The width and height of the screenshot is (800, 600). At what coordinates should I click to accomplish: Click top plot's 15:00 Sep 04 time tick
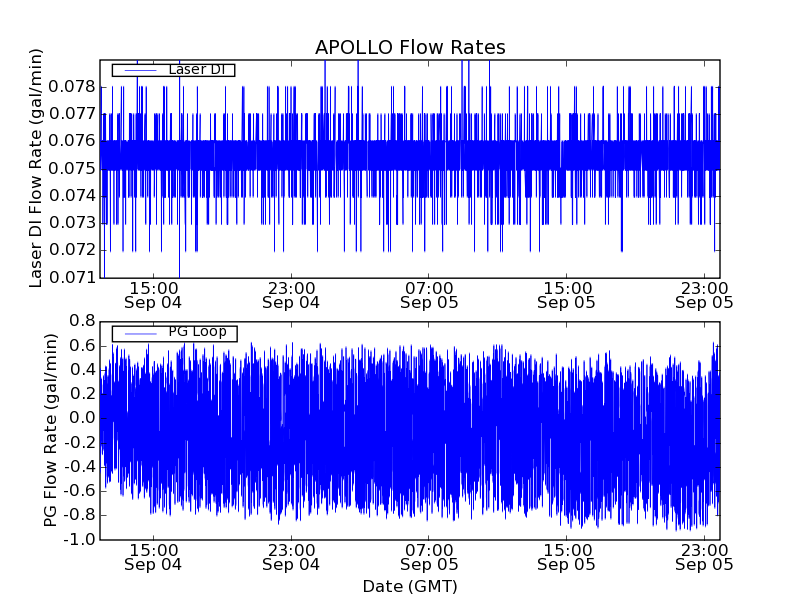(153, 294)
